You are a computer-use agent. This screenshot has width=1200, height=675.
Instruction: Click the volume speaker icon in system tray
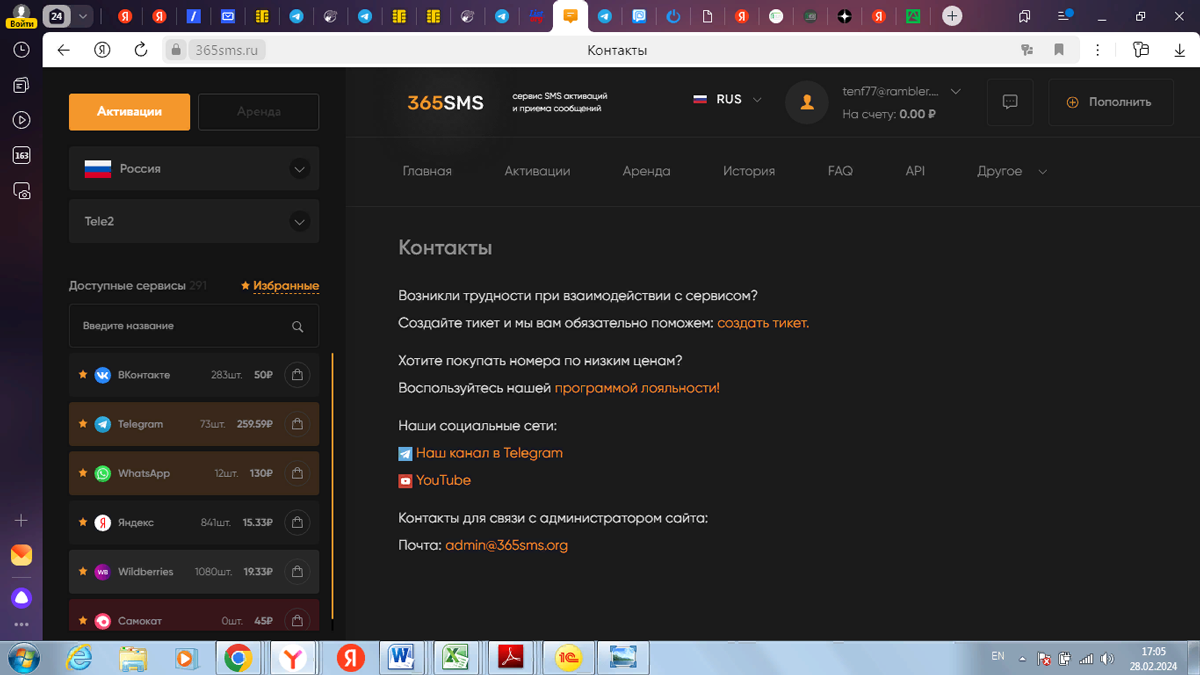click(1107, 659)
